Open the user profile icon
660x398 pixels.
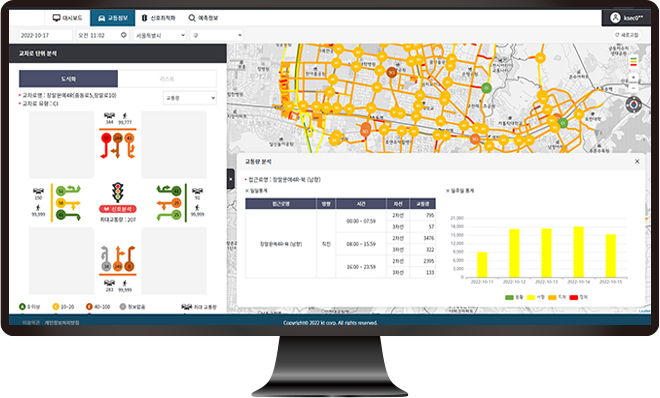[615, 18]
